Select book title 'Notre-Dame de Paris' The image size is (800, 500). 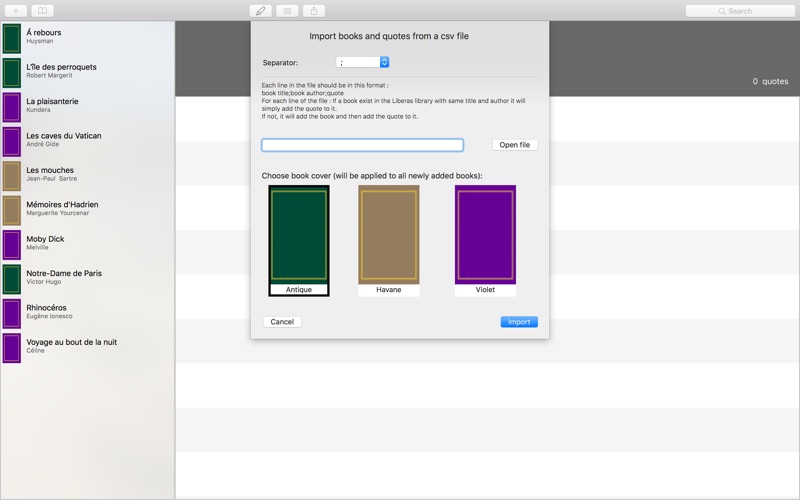[64, 273]
